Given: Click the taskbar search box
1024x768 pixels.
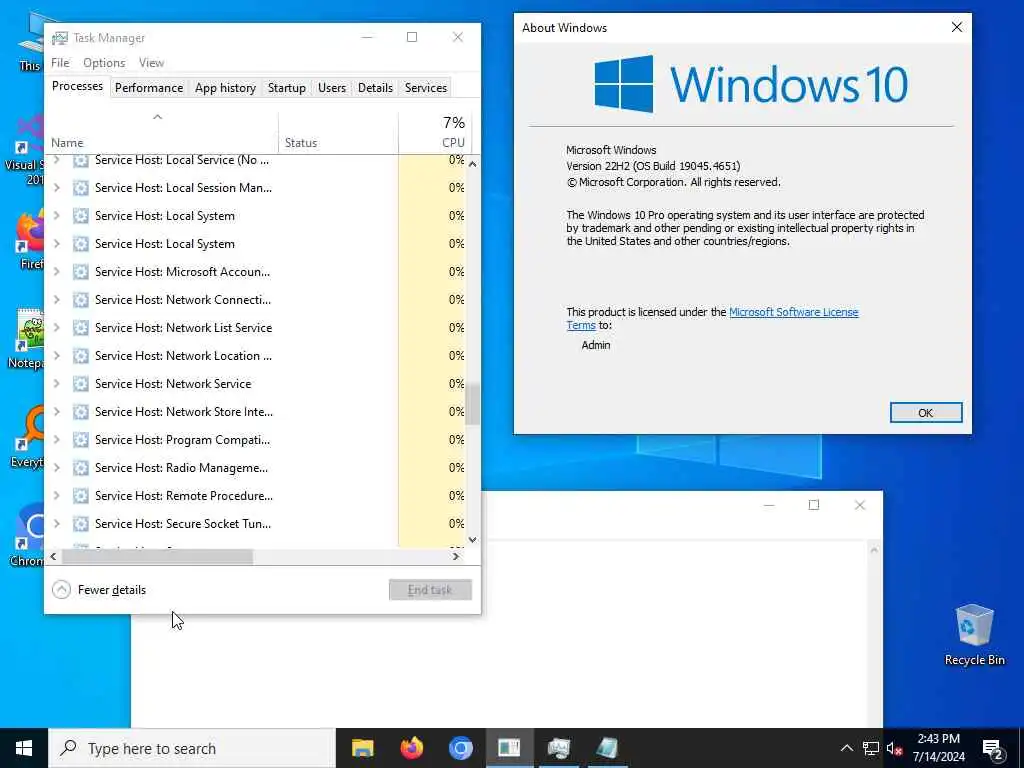Looking at the screenshot, I should pos(192,748).
